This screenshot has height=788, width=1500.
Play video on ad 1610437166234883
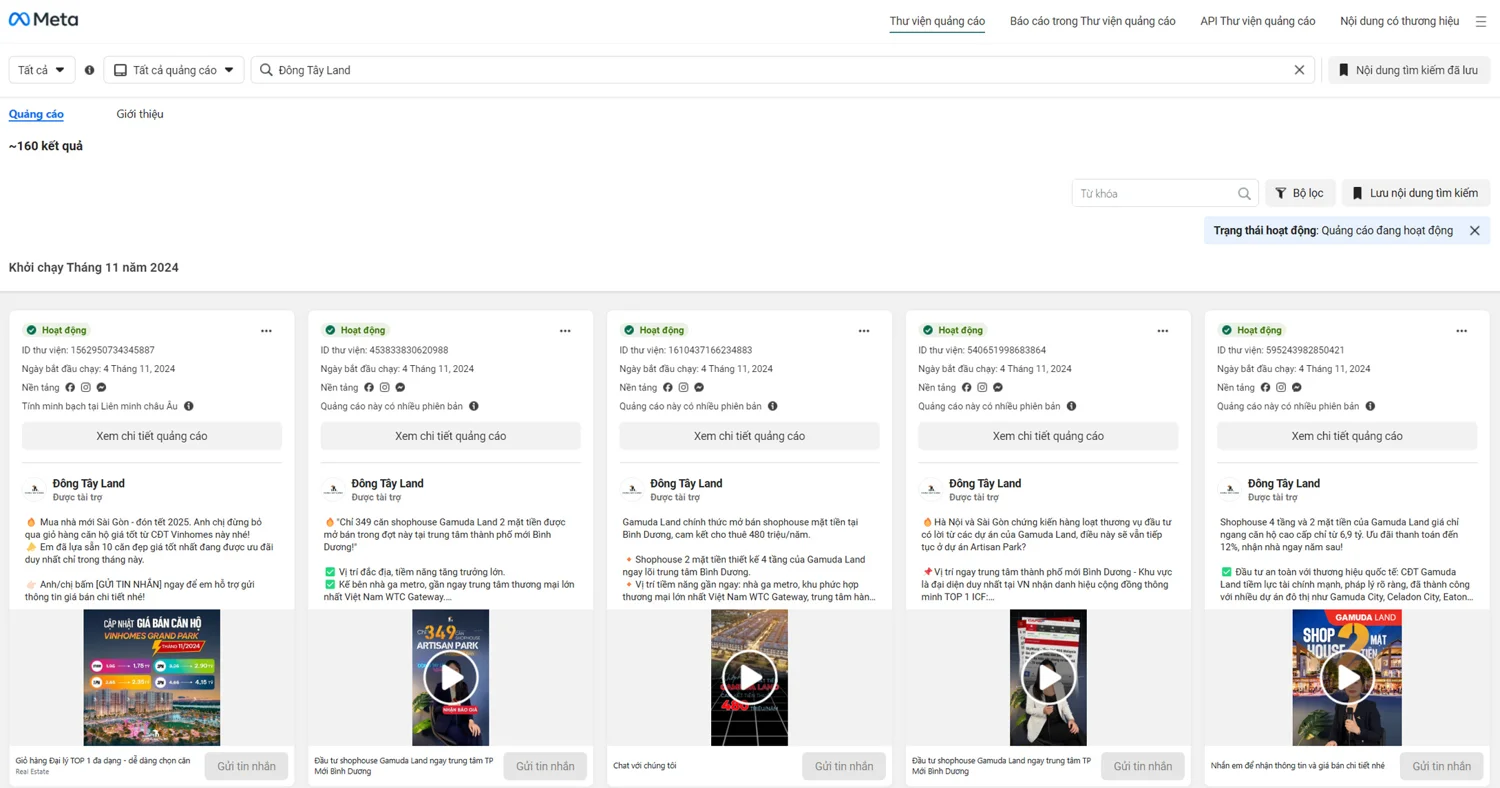tap(749, 678)
